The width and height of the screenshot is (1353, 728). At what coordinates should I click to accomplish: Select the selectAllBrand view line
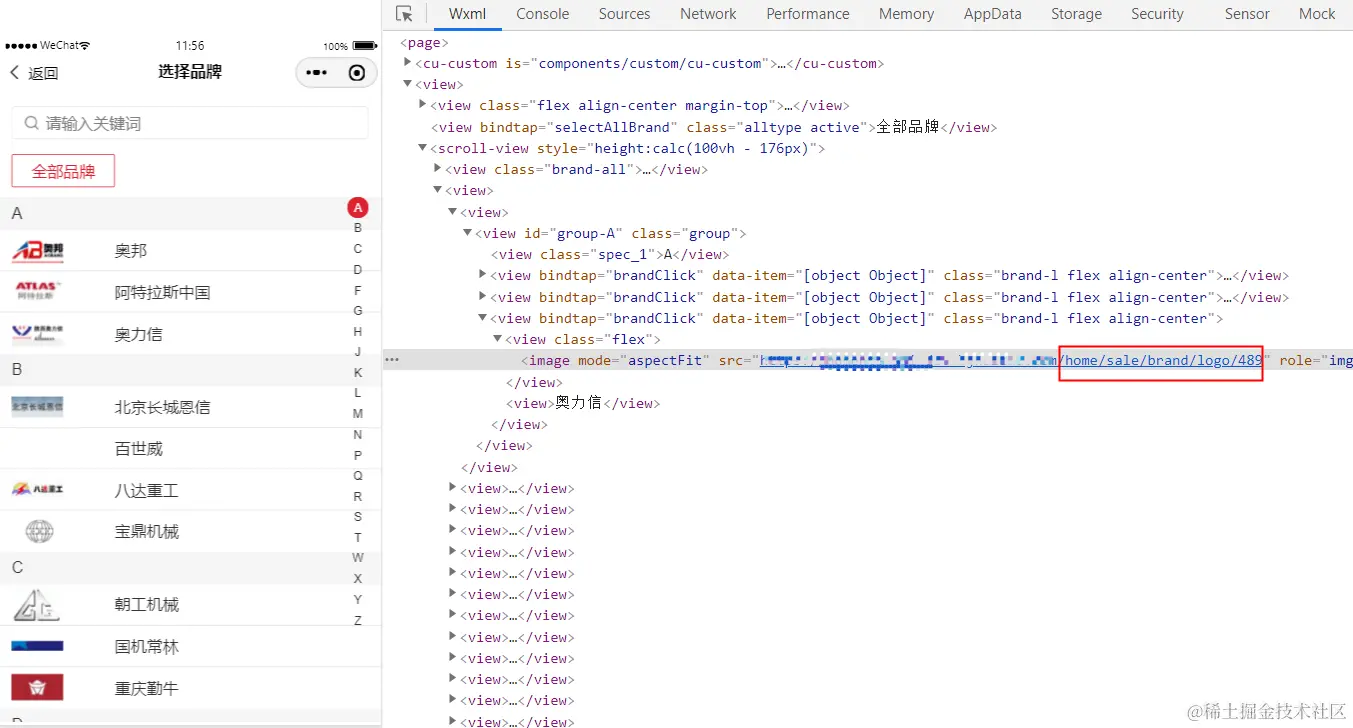click(x=714, y=127)
